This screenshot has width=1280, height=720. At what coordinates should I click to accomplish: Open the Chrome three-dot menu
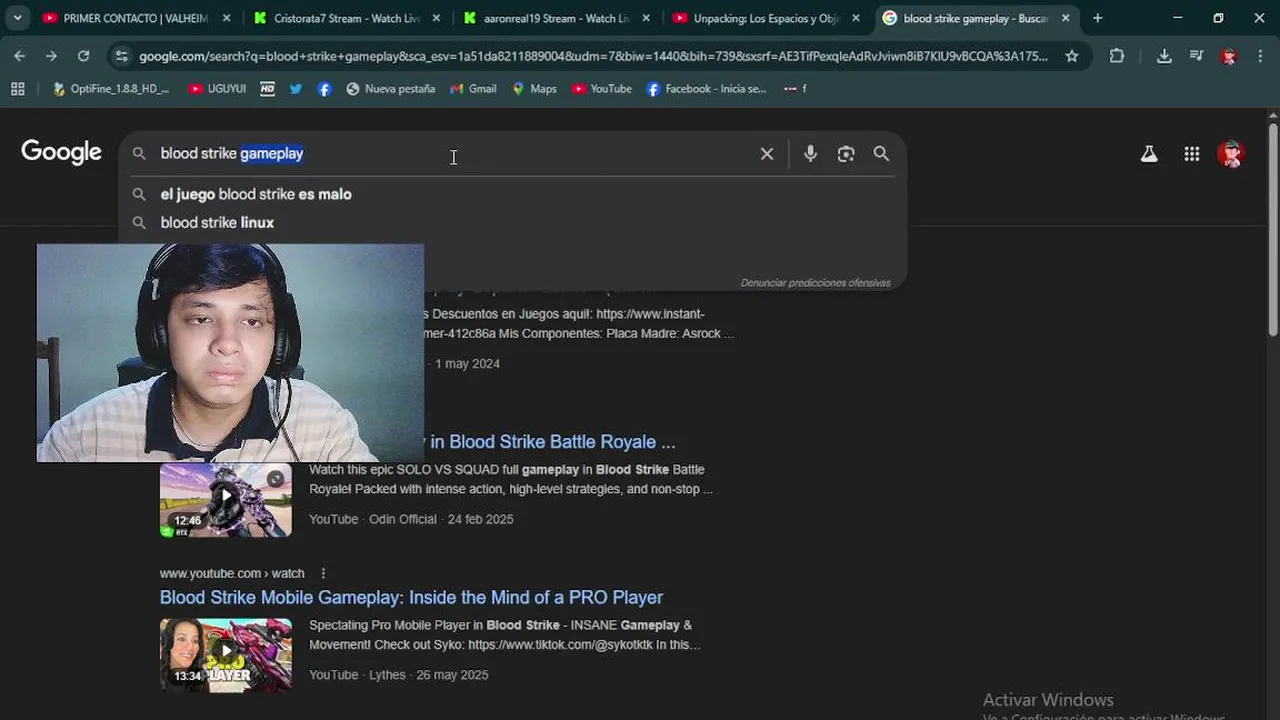click(x=1261, y=56)
